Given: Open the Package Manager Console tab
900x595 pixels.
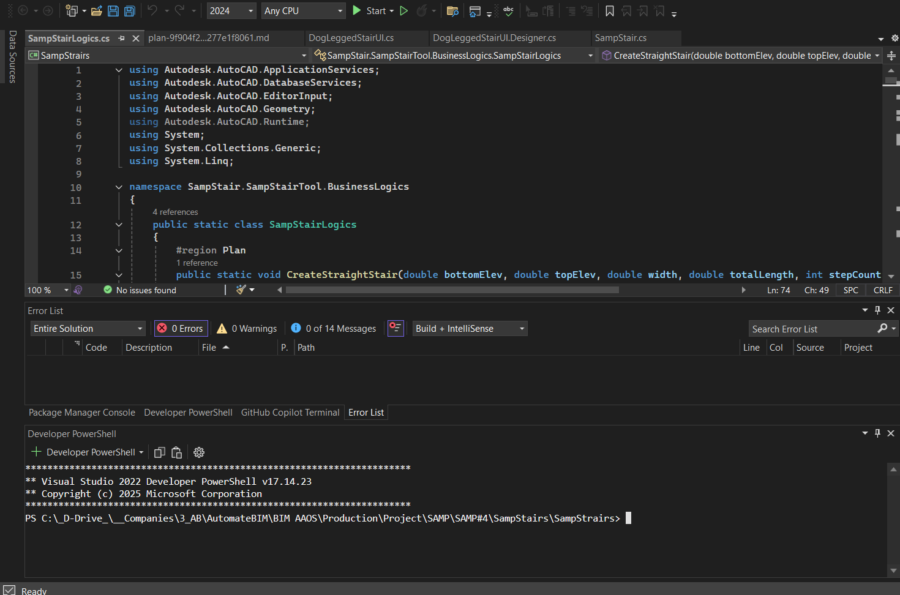Looking at the screenshot, I should [x=81, y=412].
